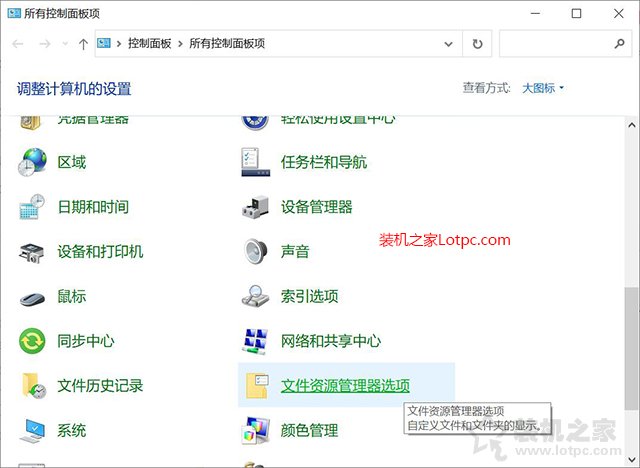This screenshot has width=640, height=468.
Task: Open the 声音 speaker icon
Action: pos(256,251)
